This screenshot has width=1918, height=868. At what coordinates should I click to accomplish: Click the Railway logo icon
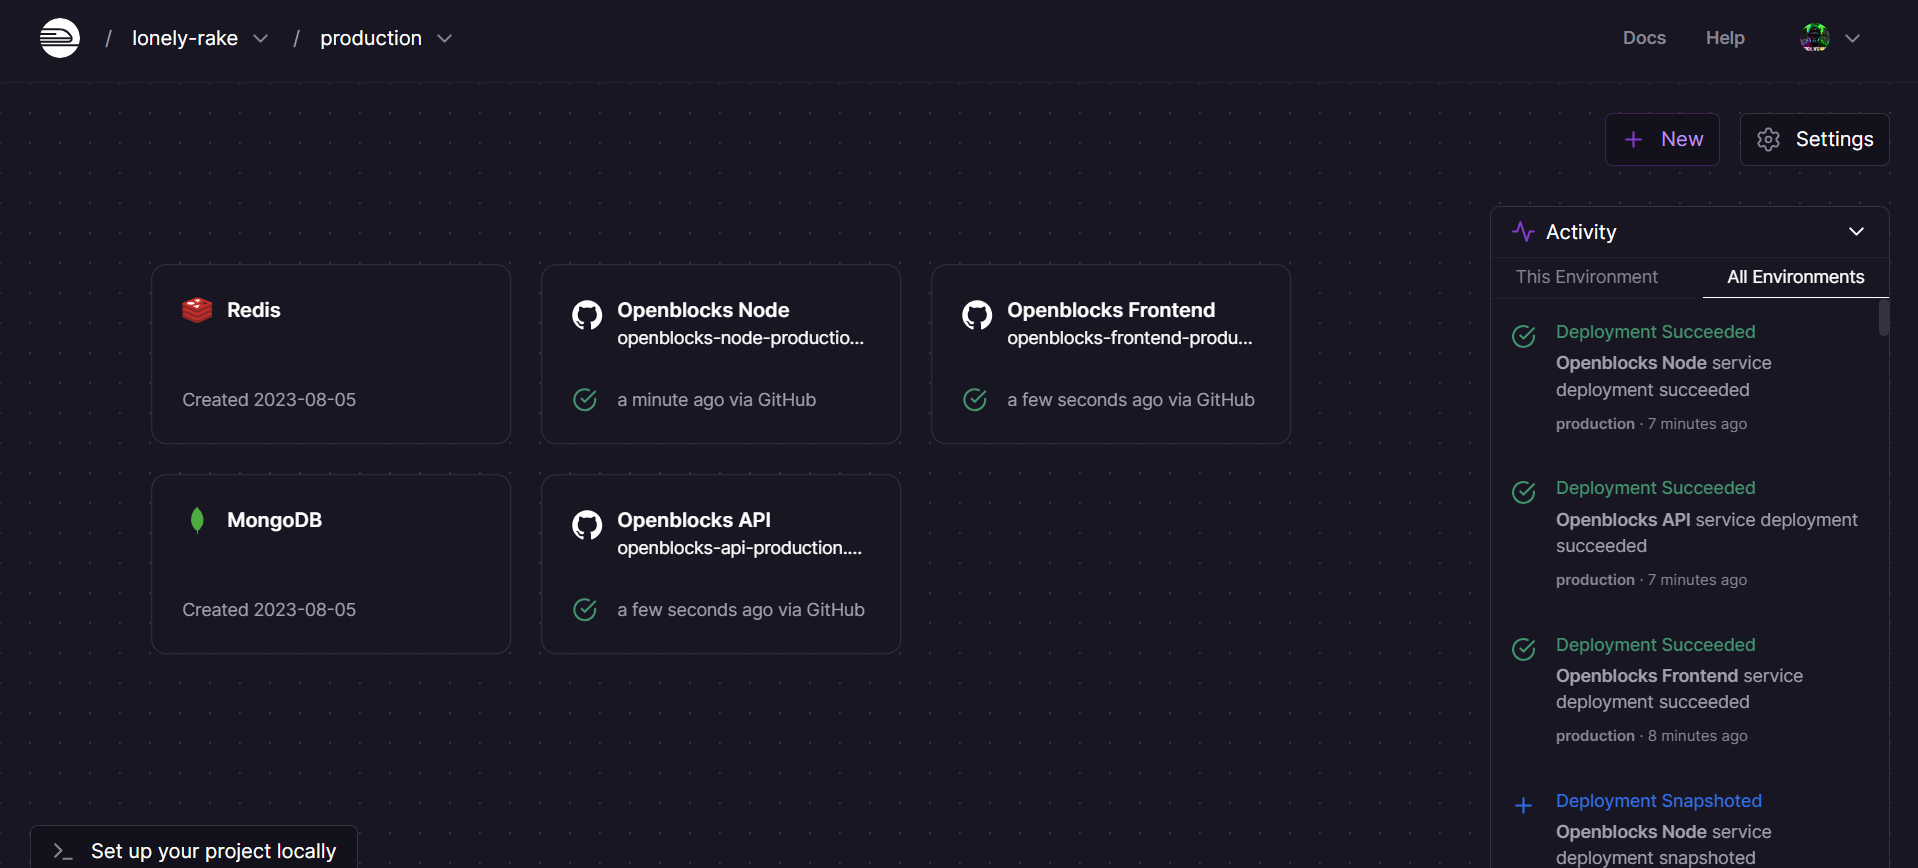coord(60,38)
